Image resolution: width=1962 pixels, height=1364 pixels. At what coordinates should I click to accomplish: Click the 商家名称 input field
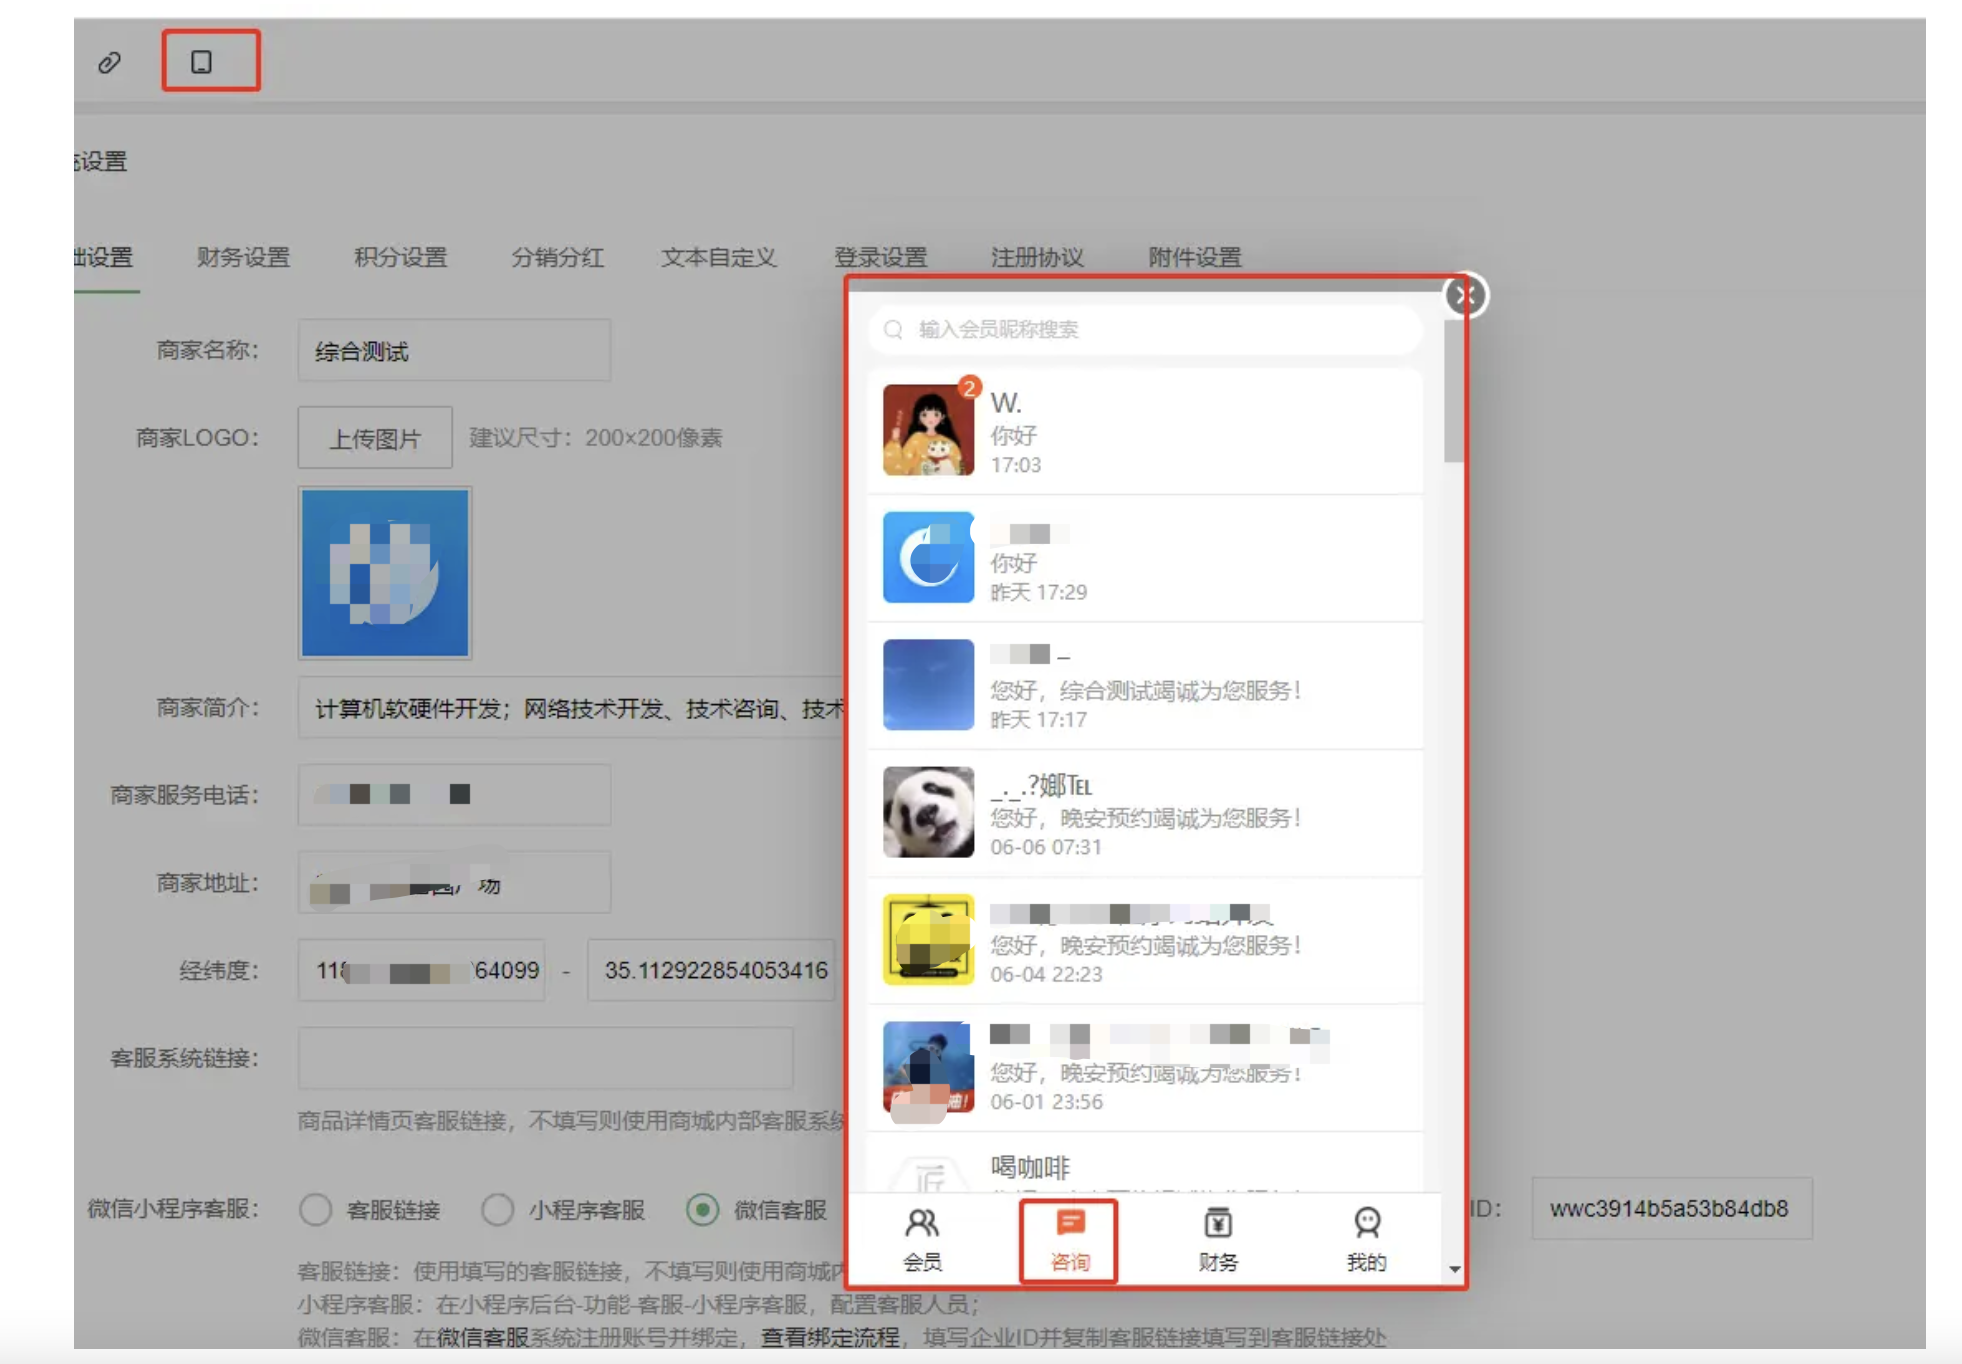(454, 350)
